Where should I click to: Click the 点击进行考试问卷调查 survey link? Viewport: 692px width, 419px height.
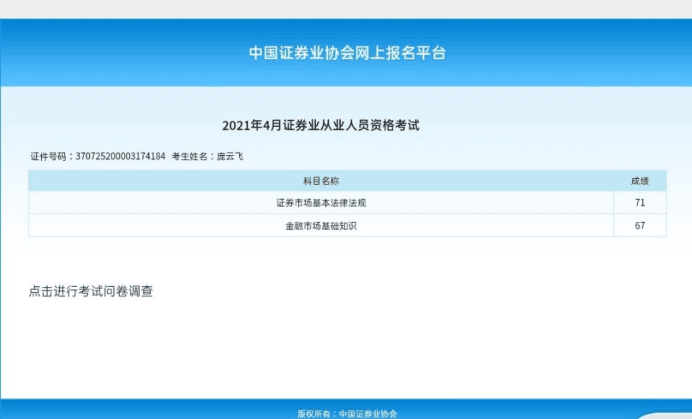(x=91, y=292)
